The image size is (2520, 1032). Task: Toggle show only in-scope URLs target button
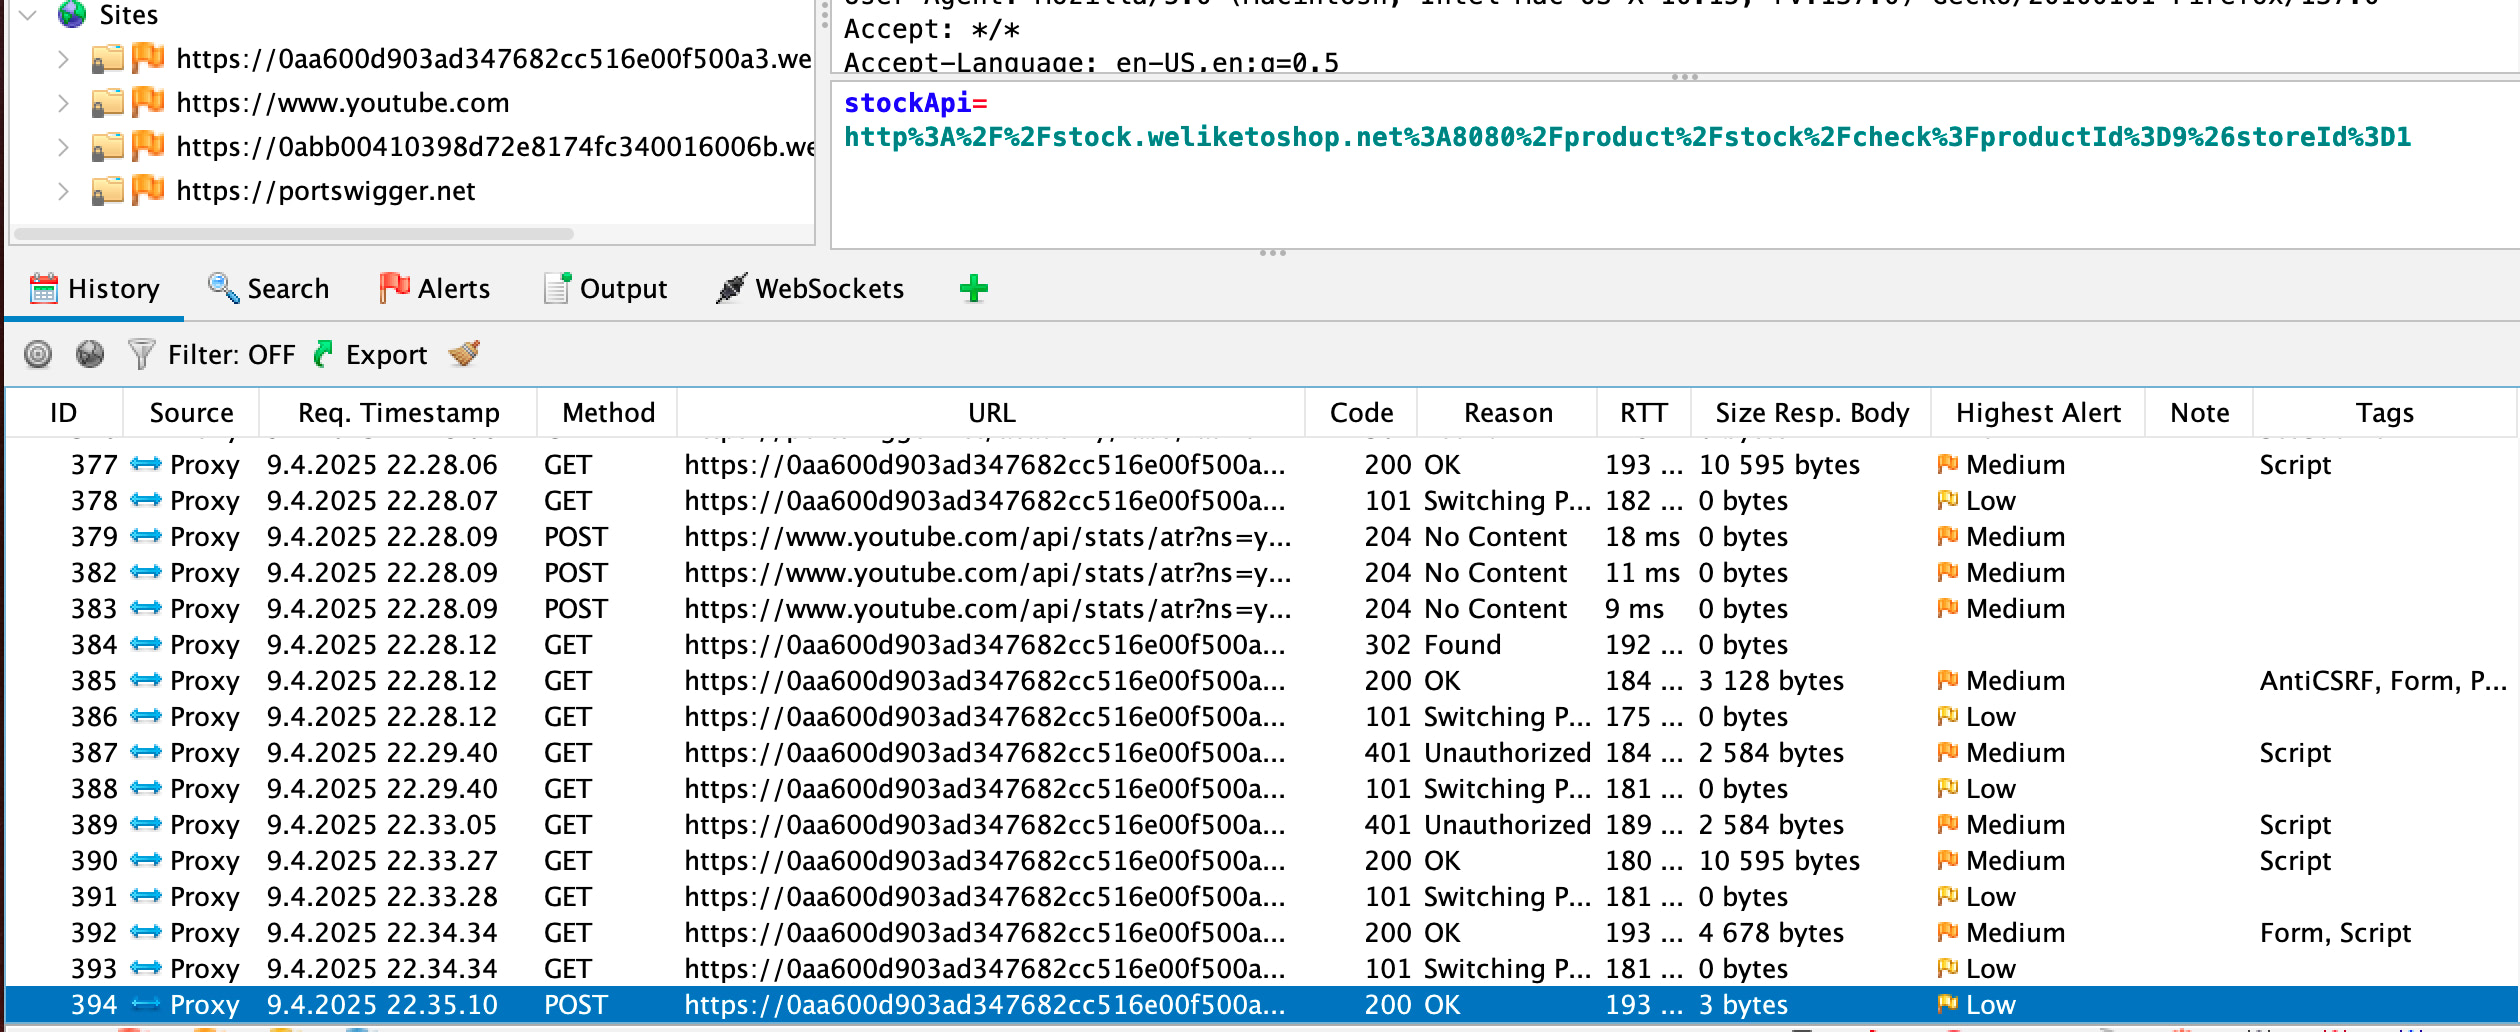pyautogui.click(x=38, y=354)
